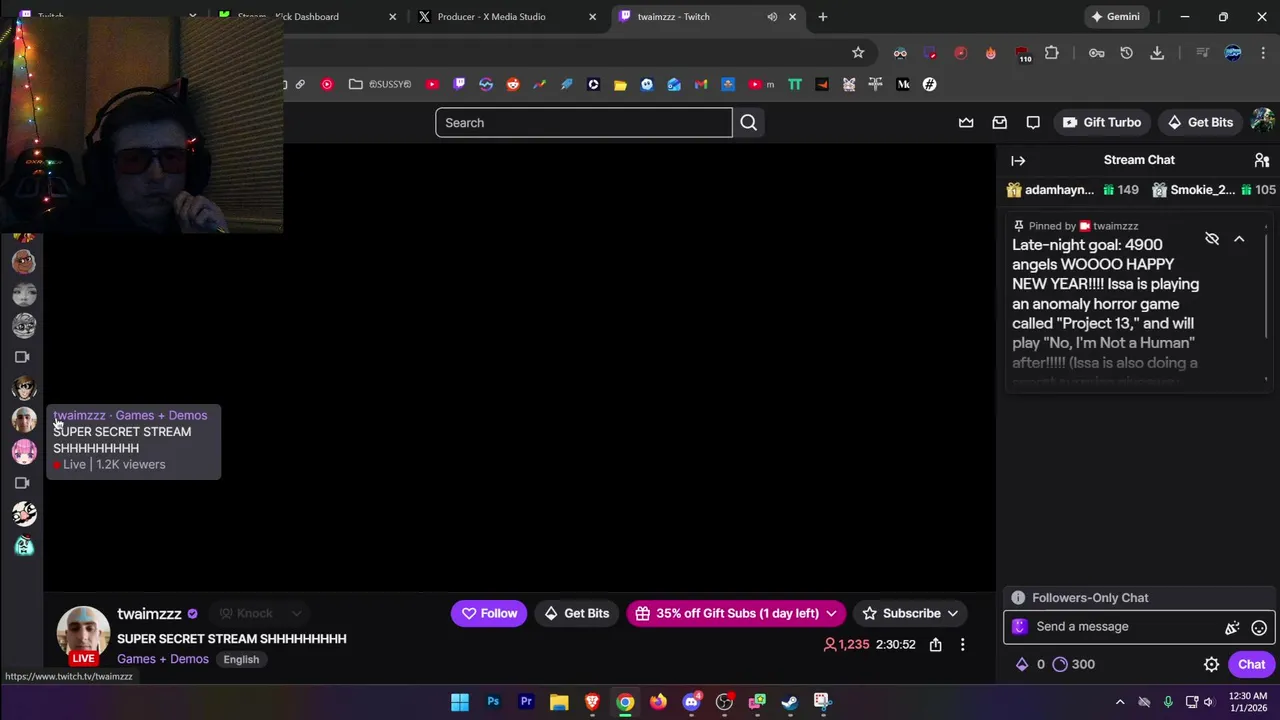Show hidden system tray icons
1280x720 pixels.
[1120, 702]
